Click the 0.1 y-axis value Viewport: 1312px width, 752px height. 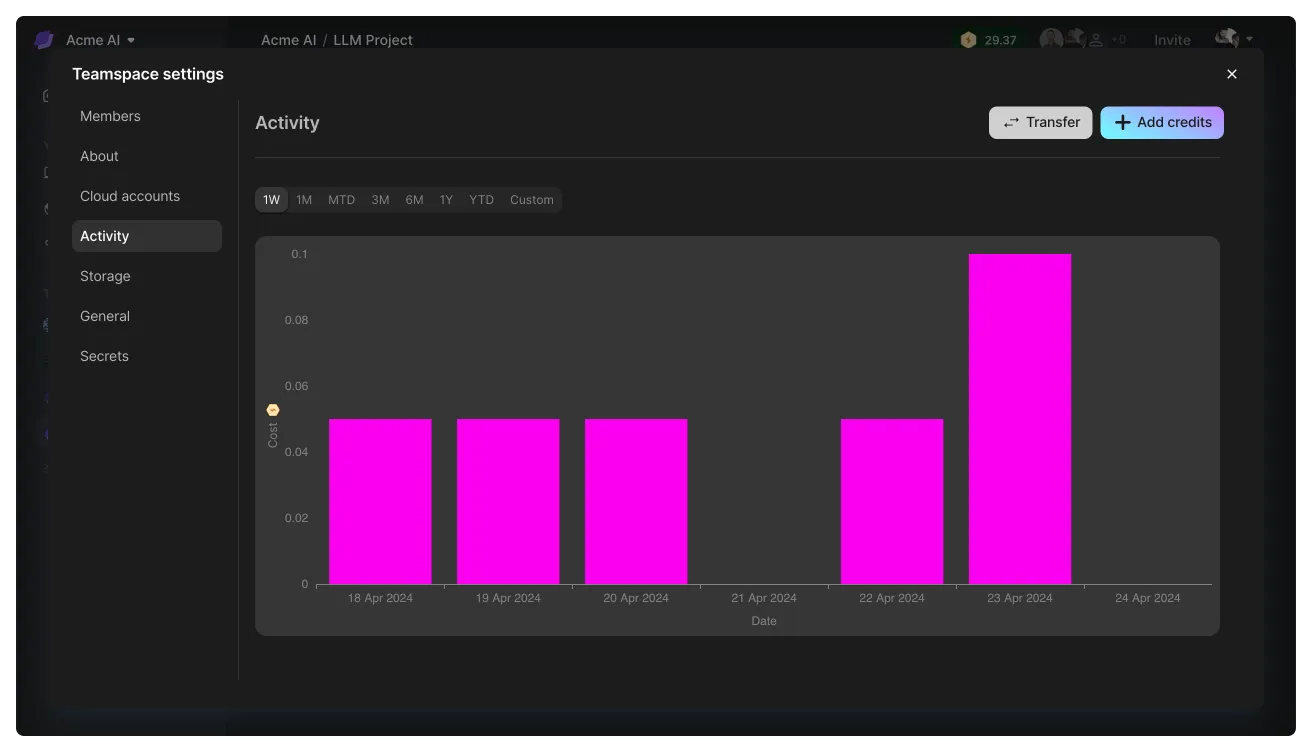click(x=299, y=254)
